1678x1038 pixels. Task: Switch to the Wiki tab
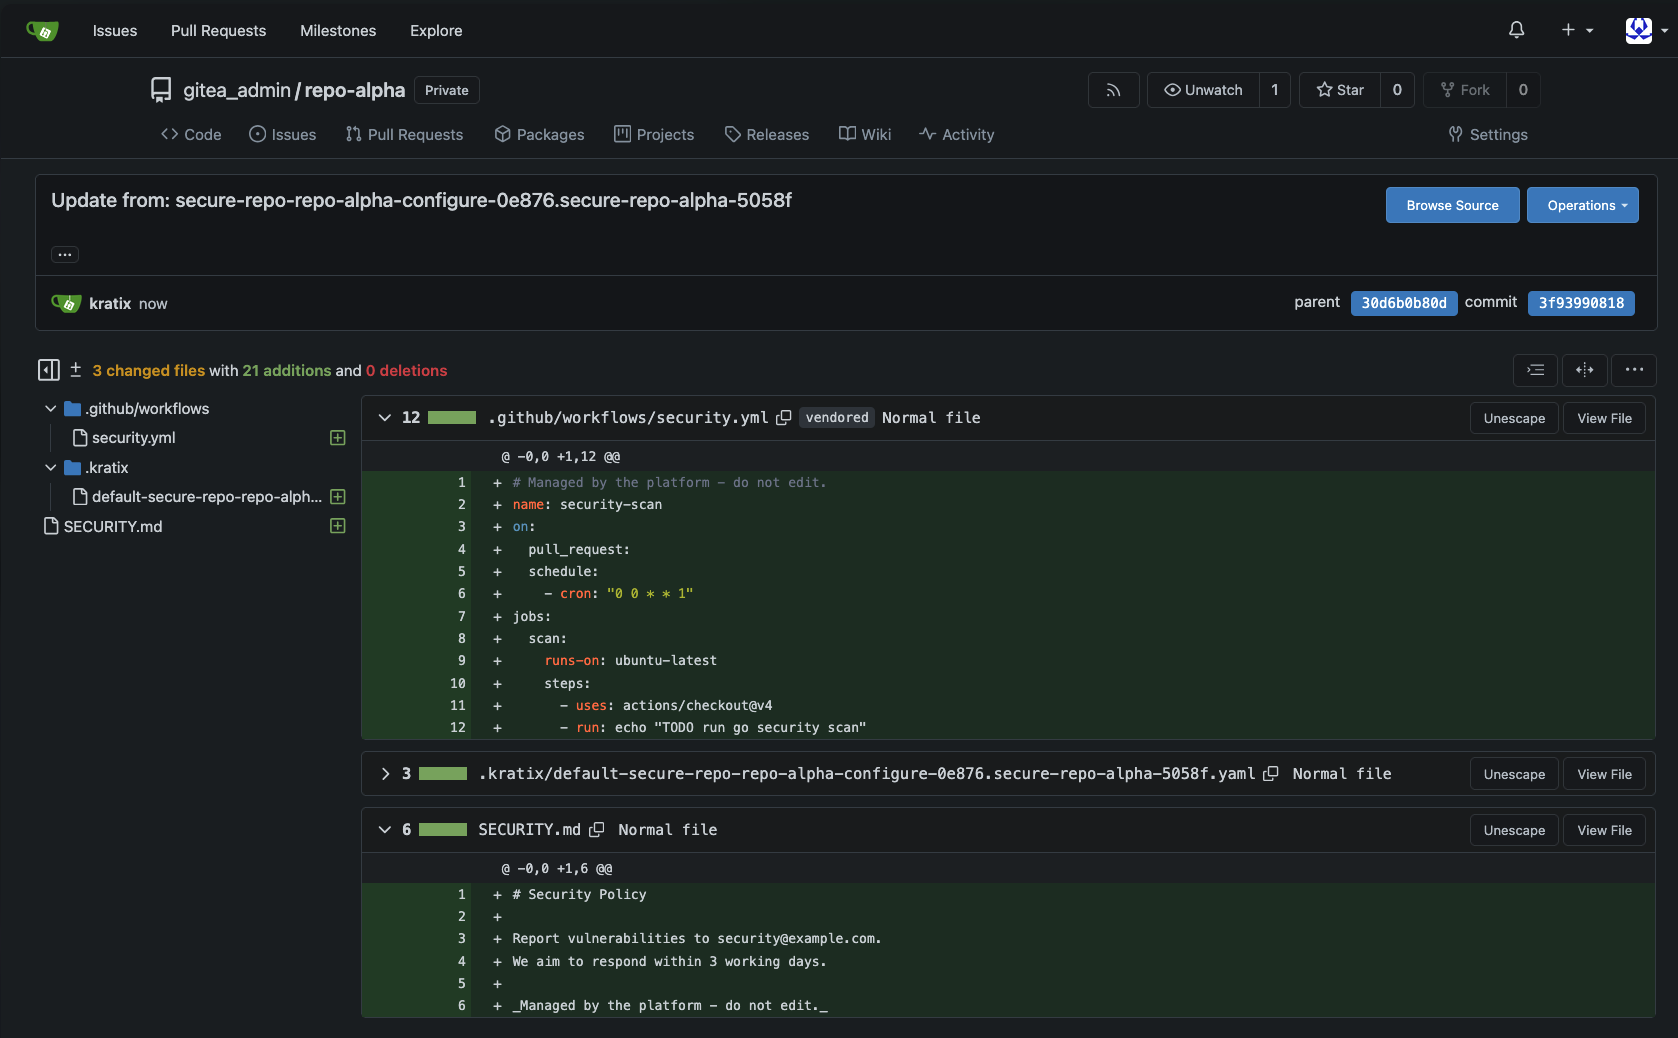coord(865,134)
